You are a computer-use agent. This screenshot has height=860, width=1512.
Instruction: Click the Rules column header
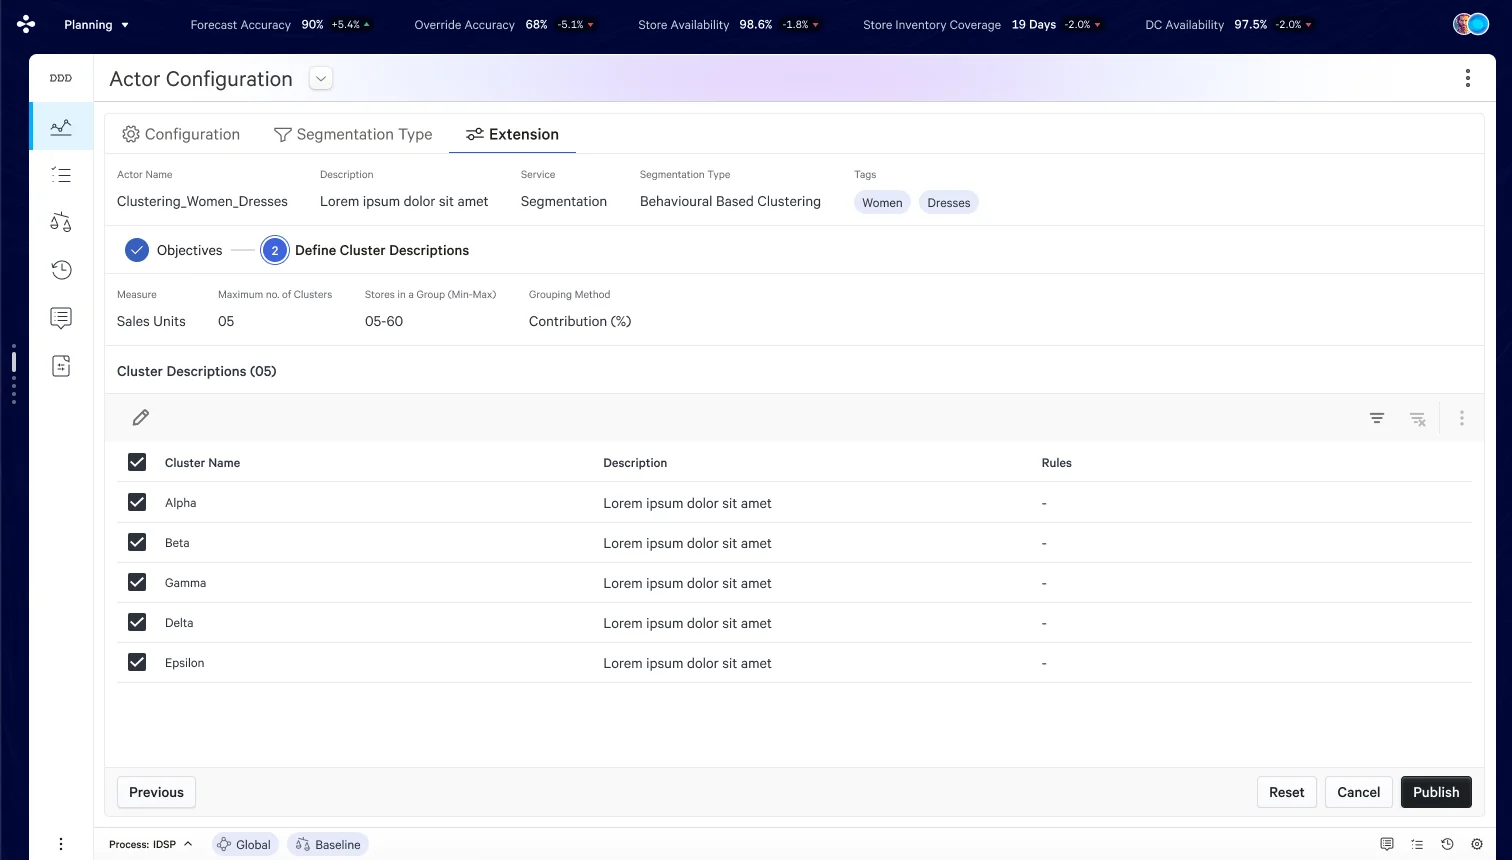pyautogui.click(x=1056, y=463)
